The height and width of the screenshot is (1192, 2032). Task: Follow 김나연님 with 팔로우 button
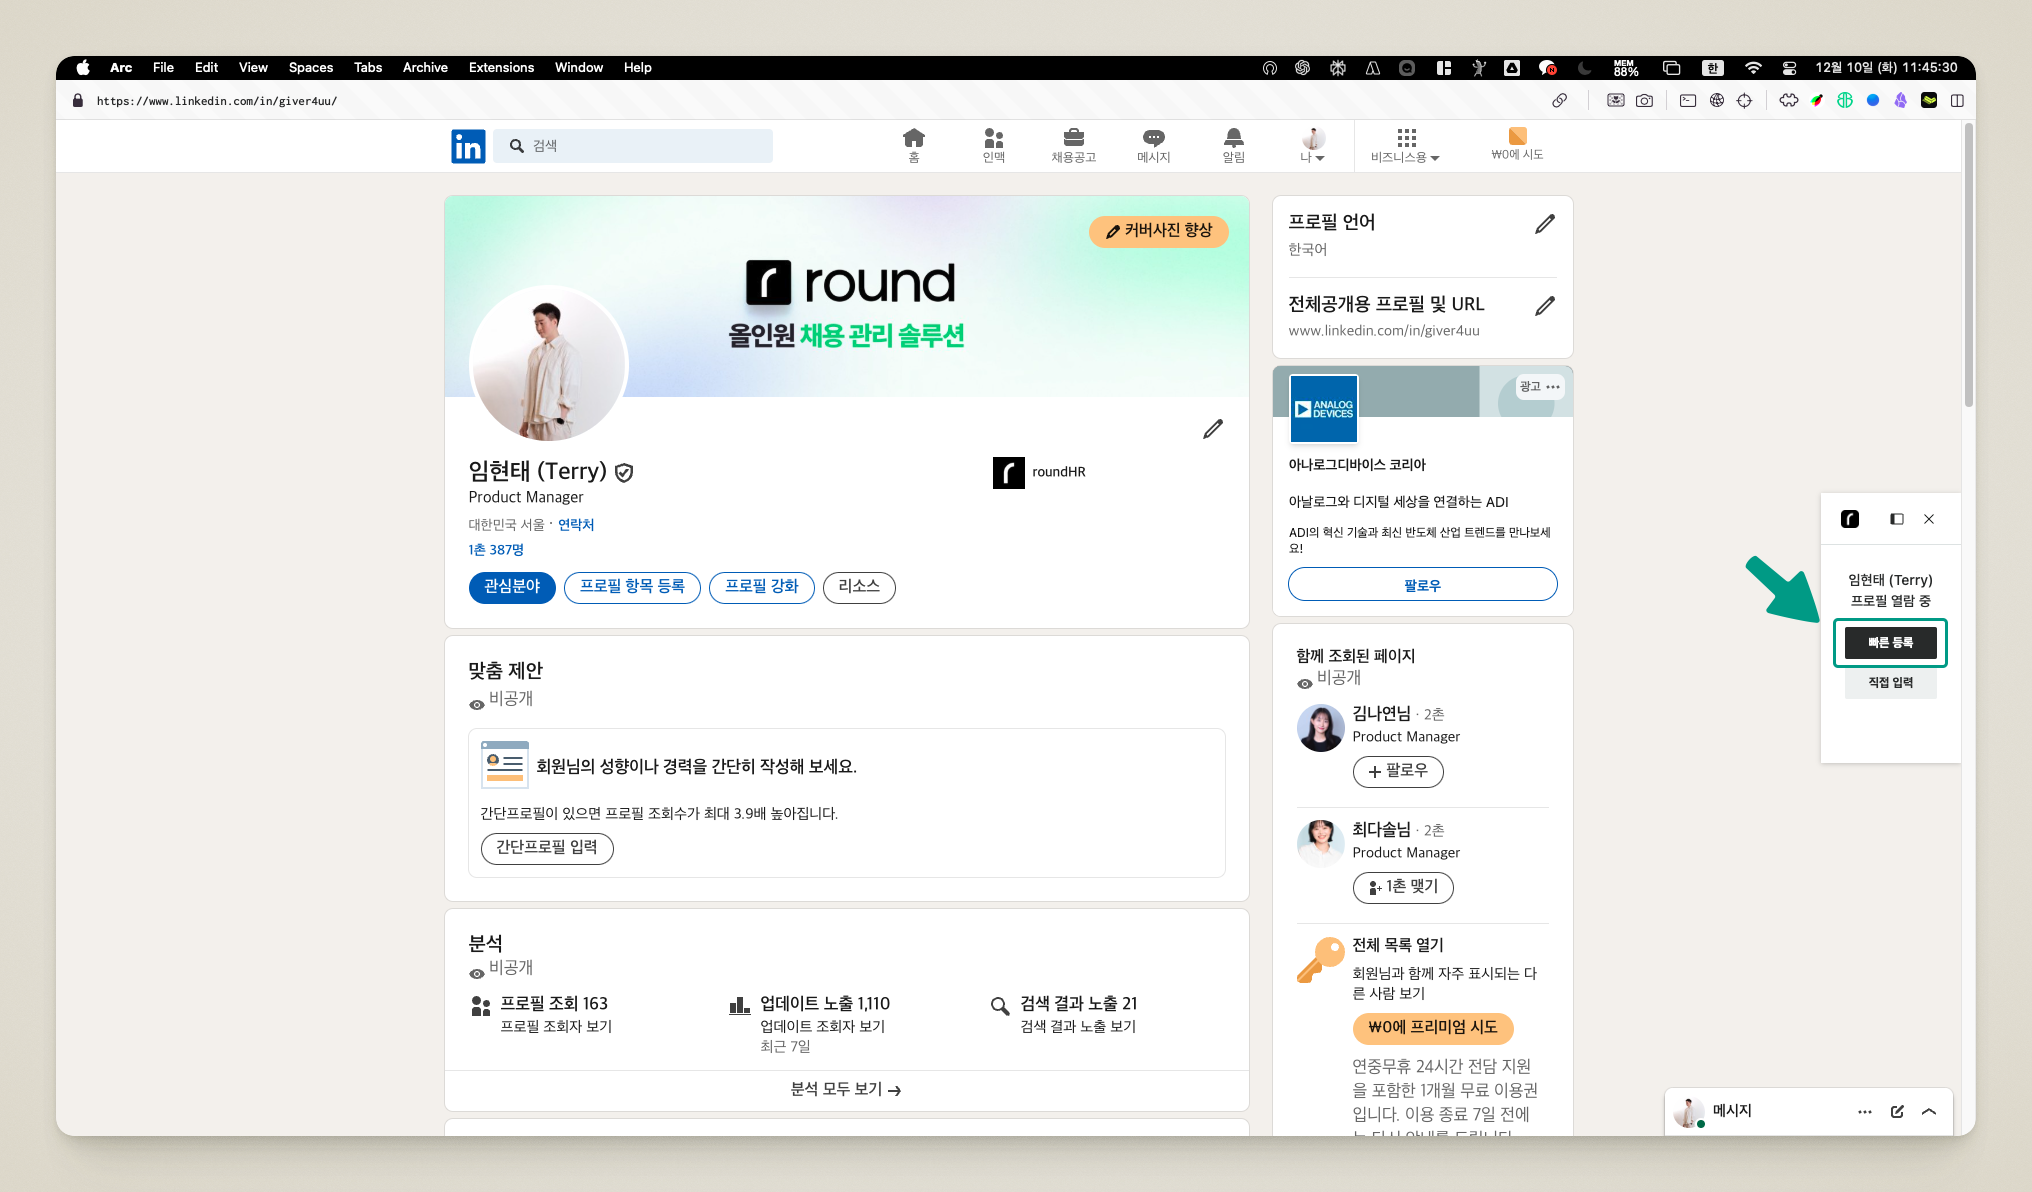[1398, 772]
